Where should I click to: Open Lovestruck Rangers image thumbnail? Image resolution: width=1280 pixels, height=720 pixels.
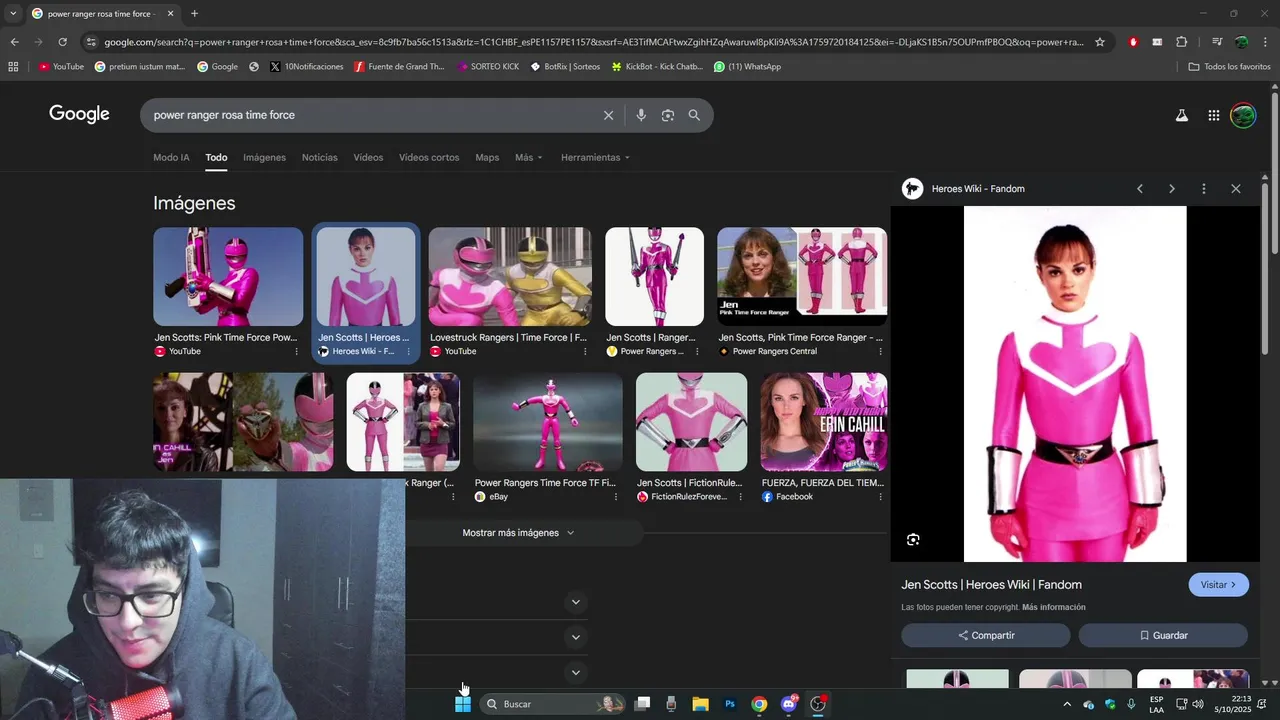(510, 277)
